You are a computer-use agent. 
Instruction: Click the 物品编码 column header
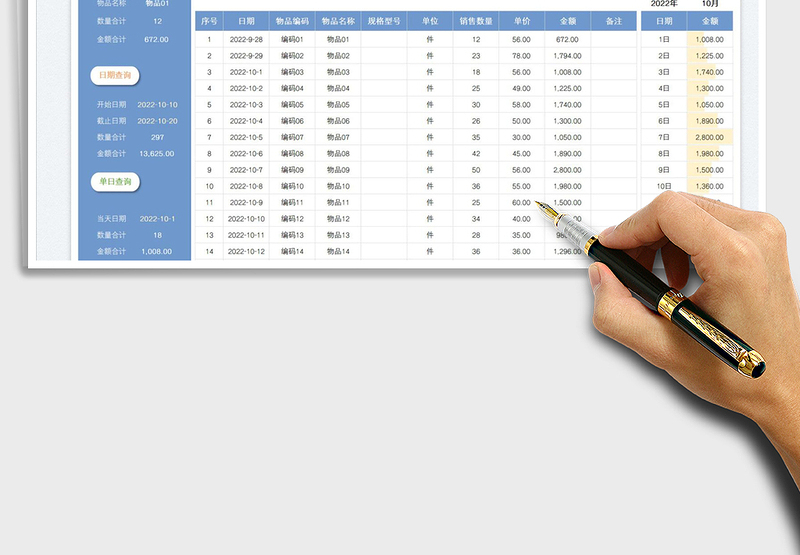(292, 21)
